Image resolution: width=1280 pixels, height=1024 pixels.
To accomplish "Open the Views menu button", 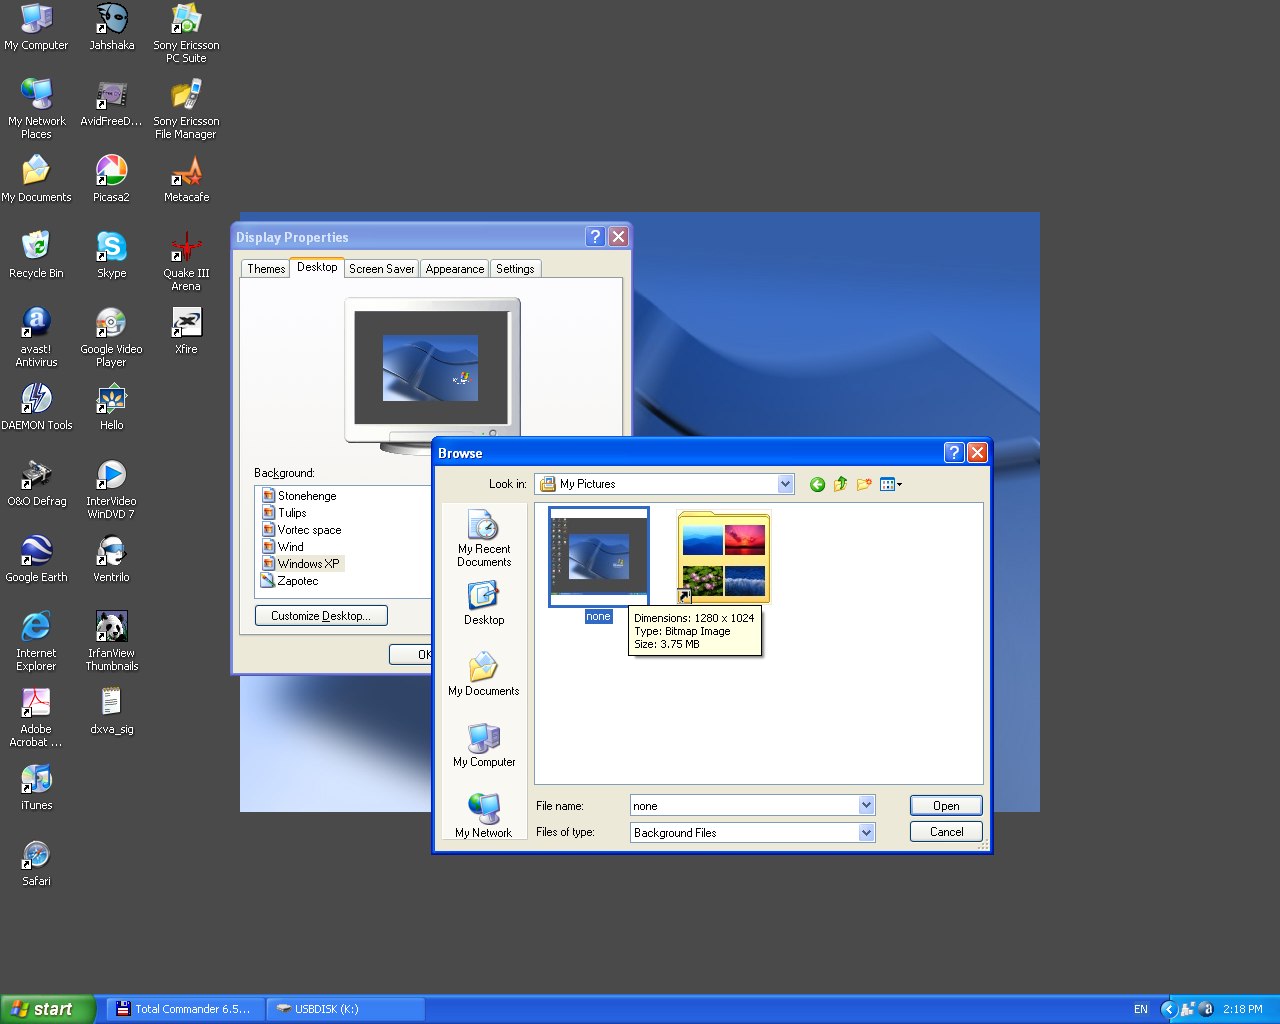I will tap(890, 484).
